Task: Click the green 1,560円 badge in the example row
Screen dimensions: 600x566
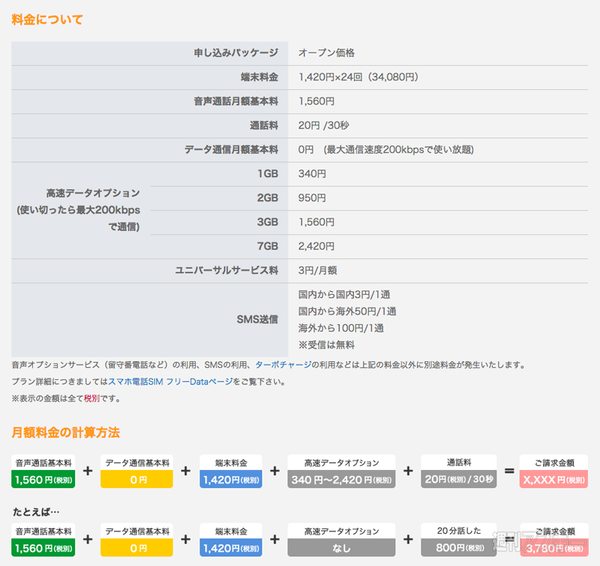Action: coord(43,548)
